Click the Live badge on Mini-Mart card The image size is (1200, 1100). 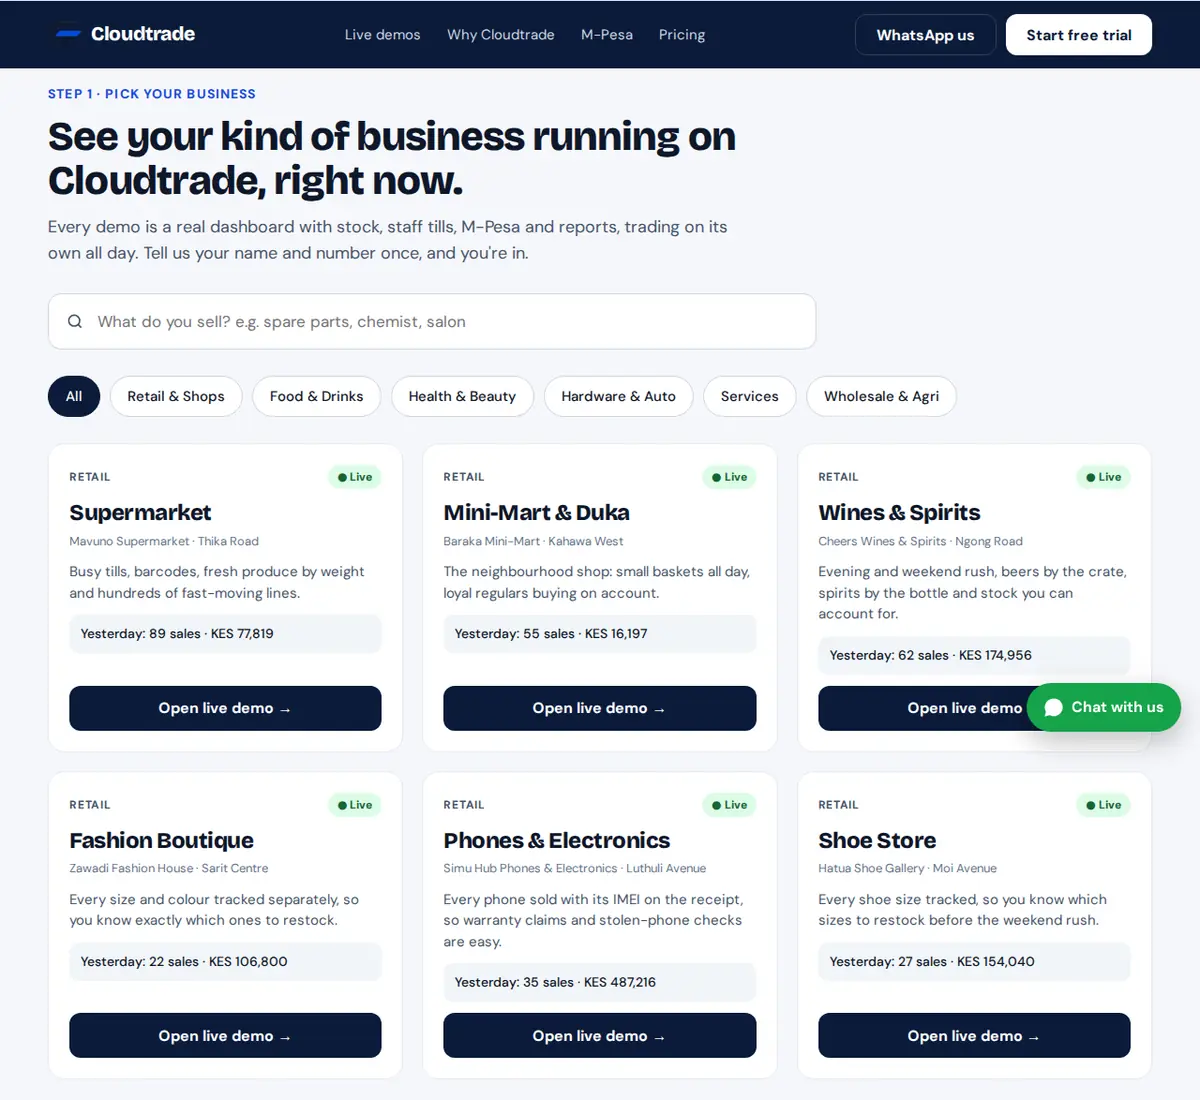click(729, 477)
